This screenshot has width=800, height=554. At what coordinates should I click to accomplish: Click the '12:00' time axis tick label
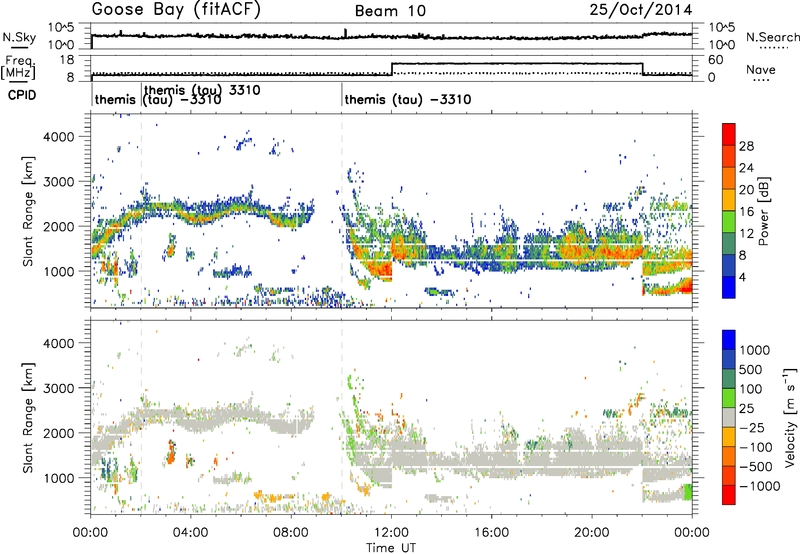tap(391, 533)
